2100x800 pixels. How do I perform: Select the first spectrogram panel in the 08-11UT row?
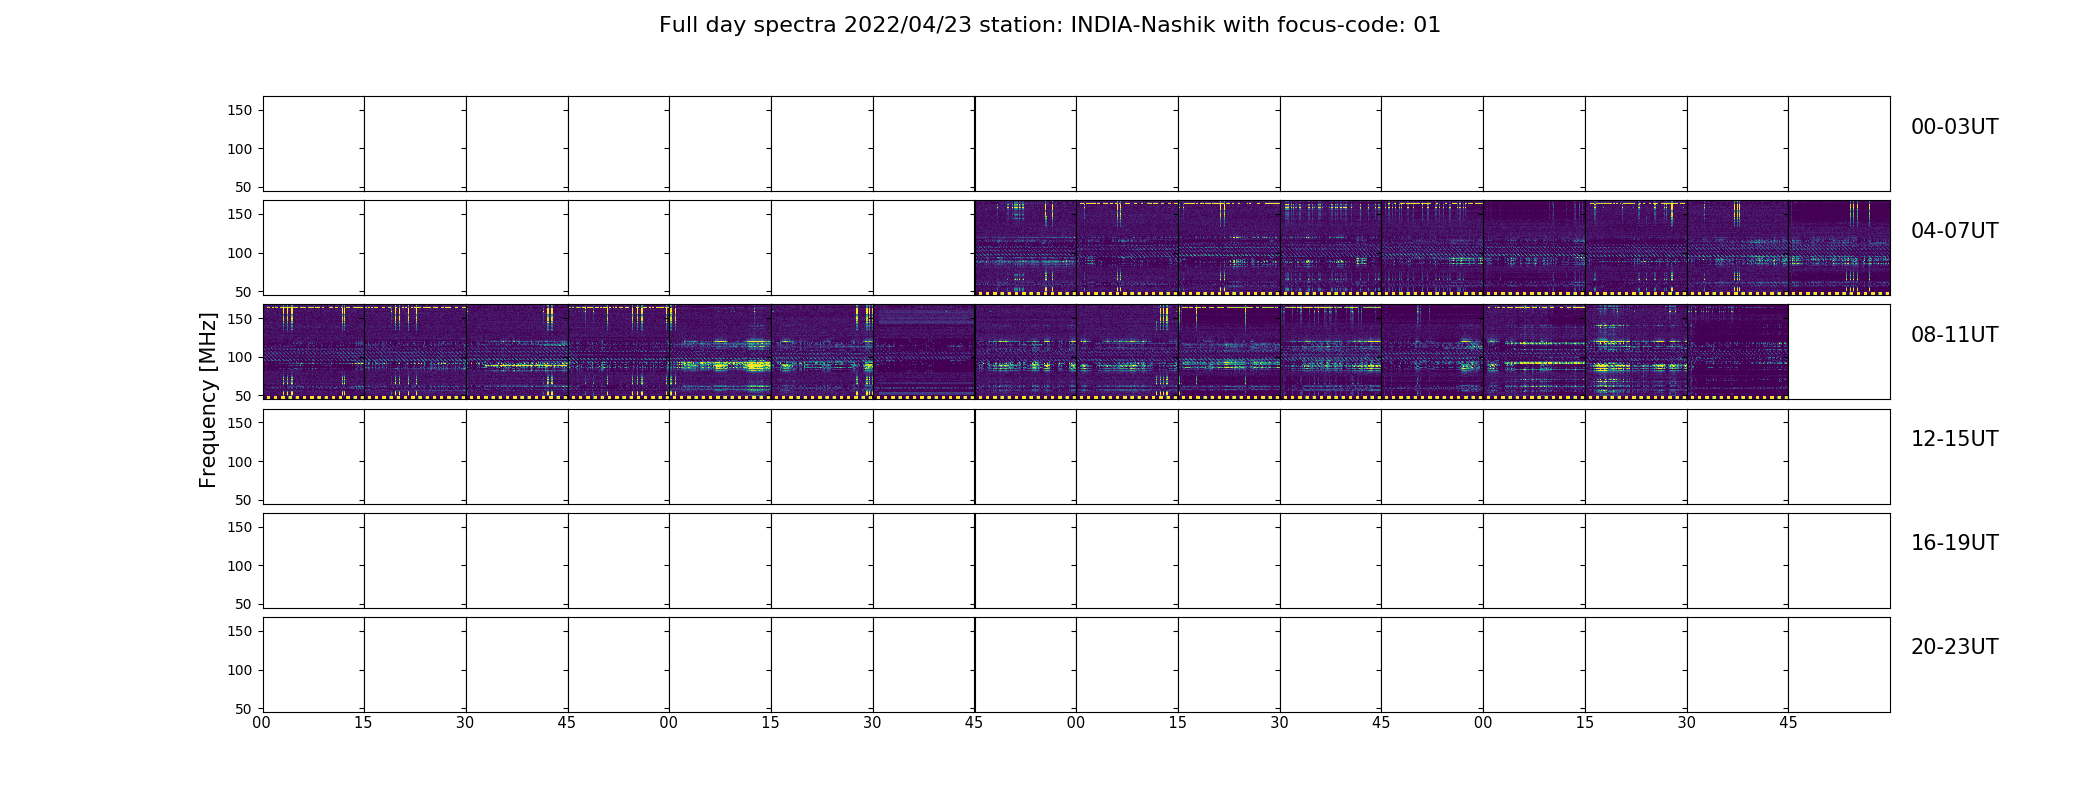[313, 352]
